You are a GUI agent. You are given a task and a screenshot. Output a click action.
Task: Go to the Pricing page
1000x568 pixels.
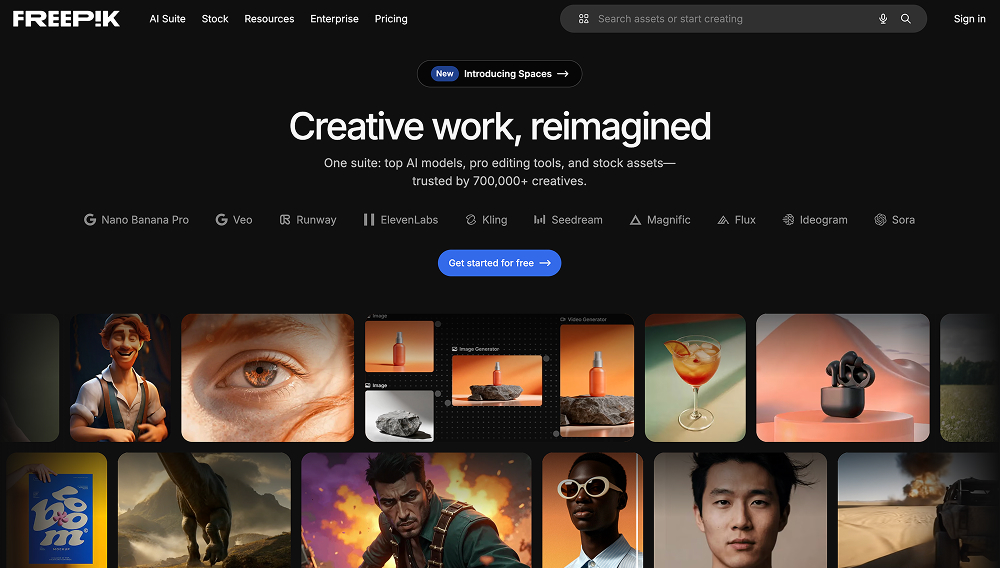pos(391,19)
